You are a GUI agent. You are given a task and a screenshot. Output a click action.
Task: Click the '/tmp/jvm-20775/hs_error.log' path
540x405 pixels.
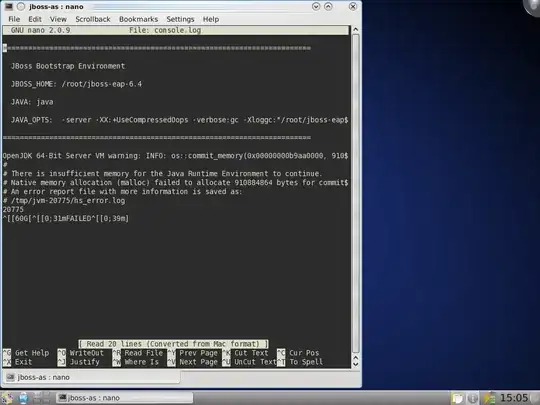point(68,200)
